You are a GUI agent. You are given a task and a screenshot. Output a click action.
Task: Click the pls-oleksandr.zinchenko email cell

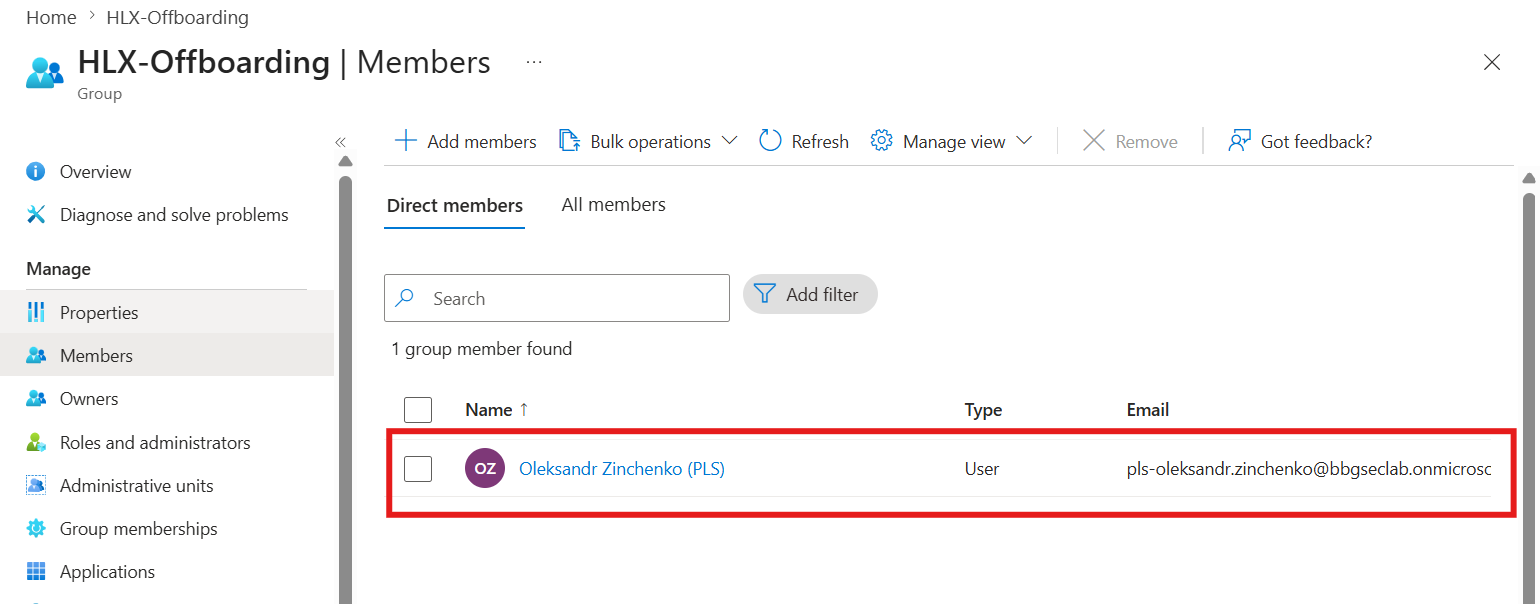1309,469
